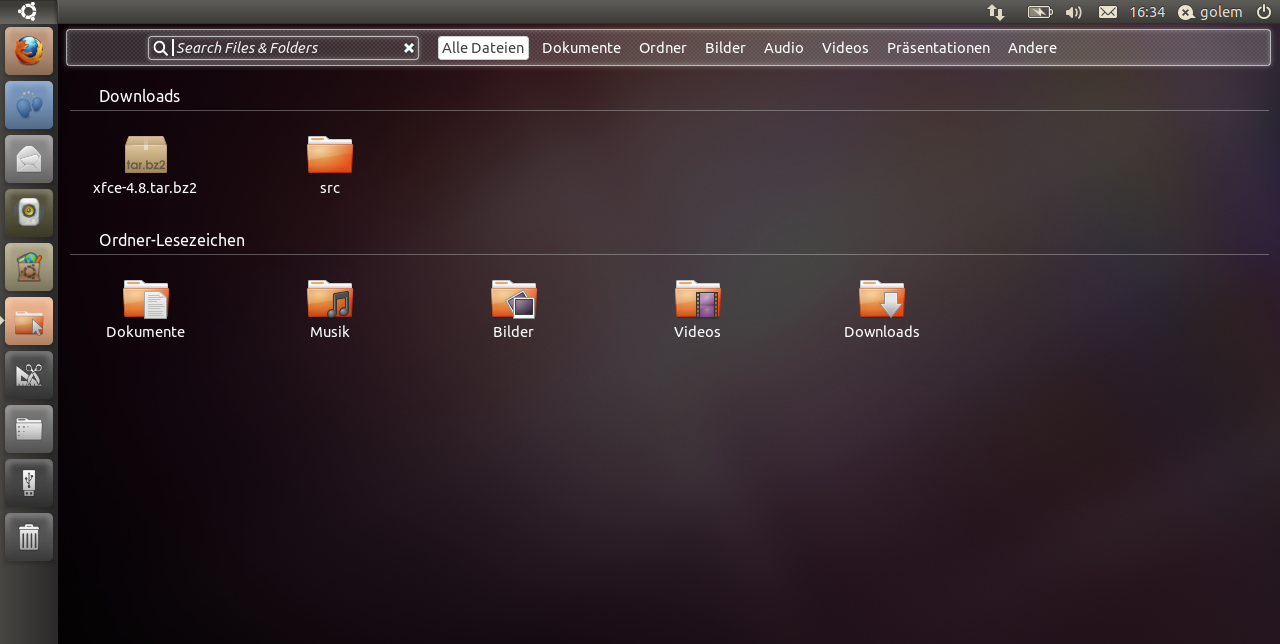Open the volume indicator menu
1280x644 pixels.
click(1074, 12)
